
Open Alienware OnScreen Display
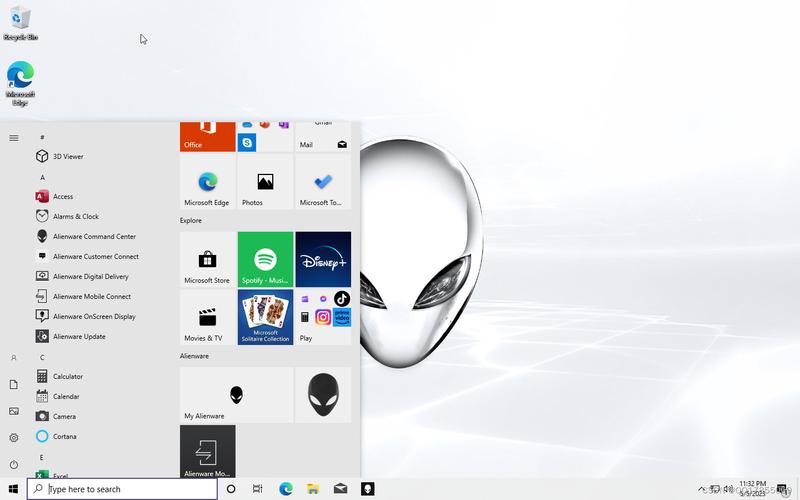coord(102,316)
